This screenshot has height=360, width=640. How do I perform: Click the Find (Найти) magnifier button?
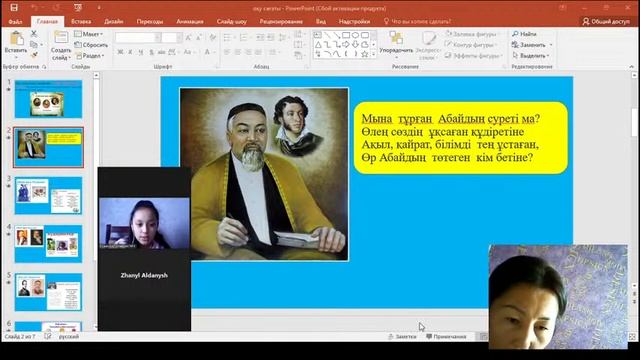pyautogui.click(x=524, y=34)
